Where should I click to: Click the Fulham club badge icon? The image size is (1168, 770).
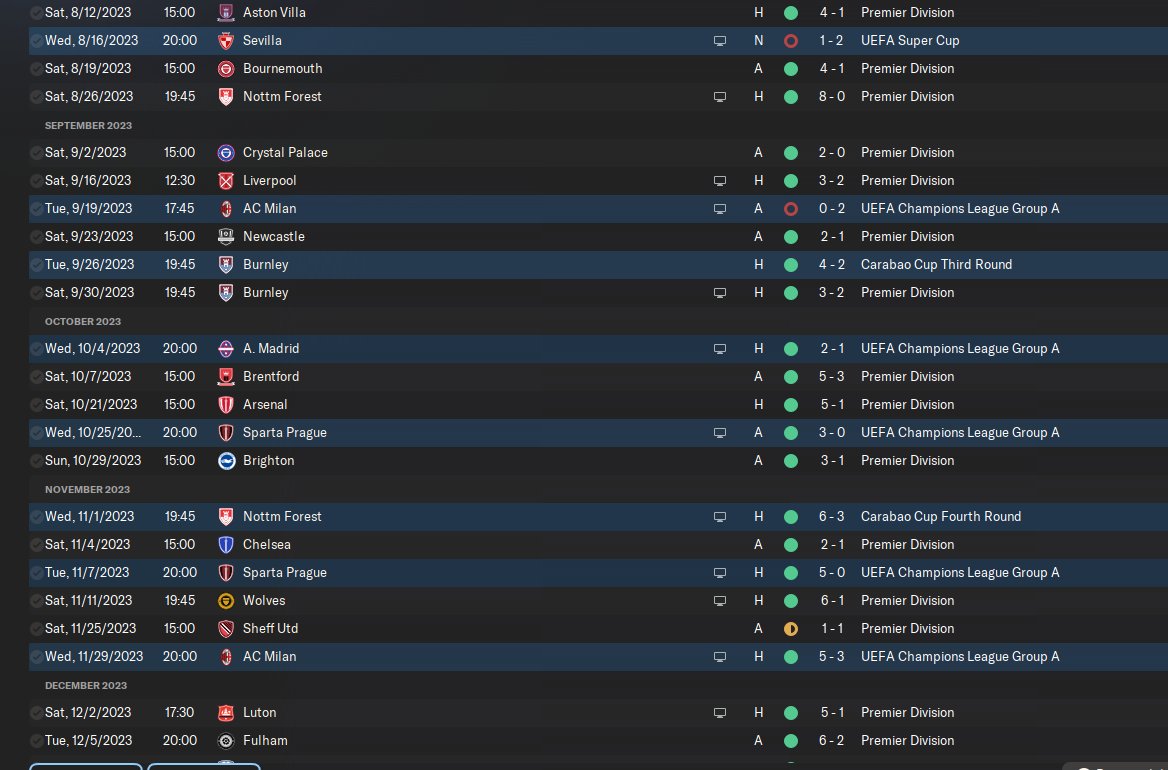coord(226,741)
